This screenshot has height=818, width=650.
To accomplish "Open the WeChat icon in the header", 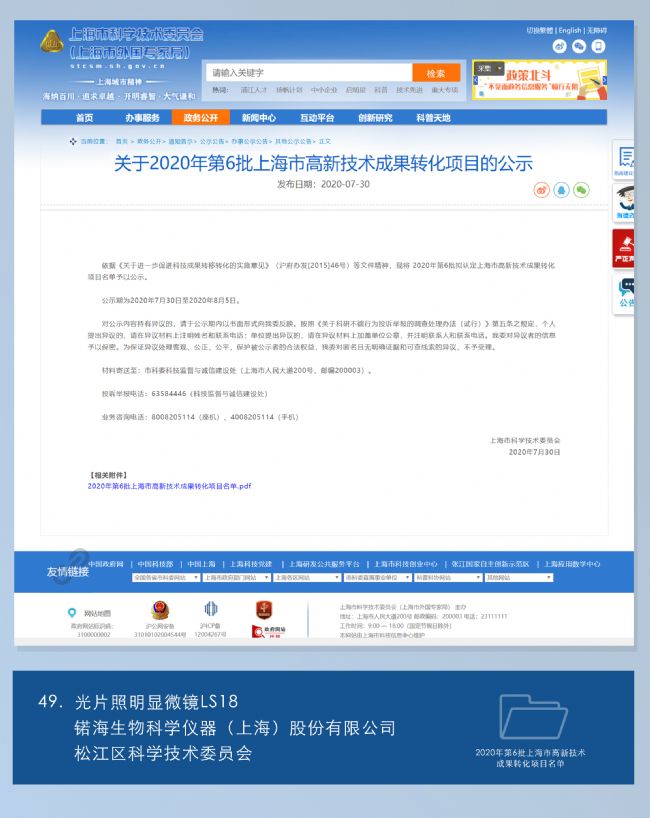I will (x=579, y=46).
